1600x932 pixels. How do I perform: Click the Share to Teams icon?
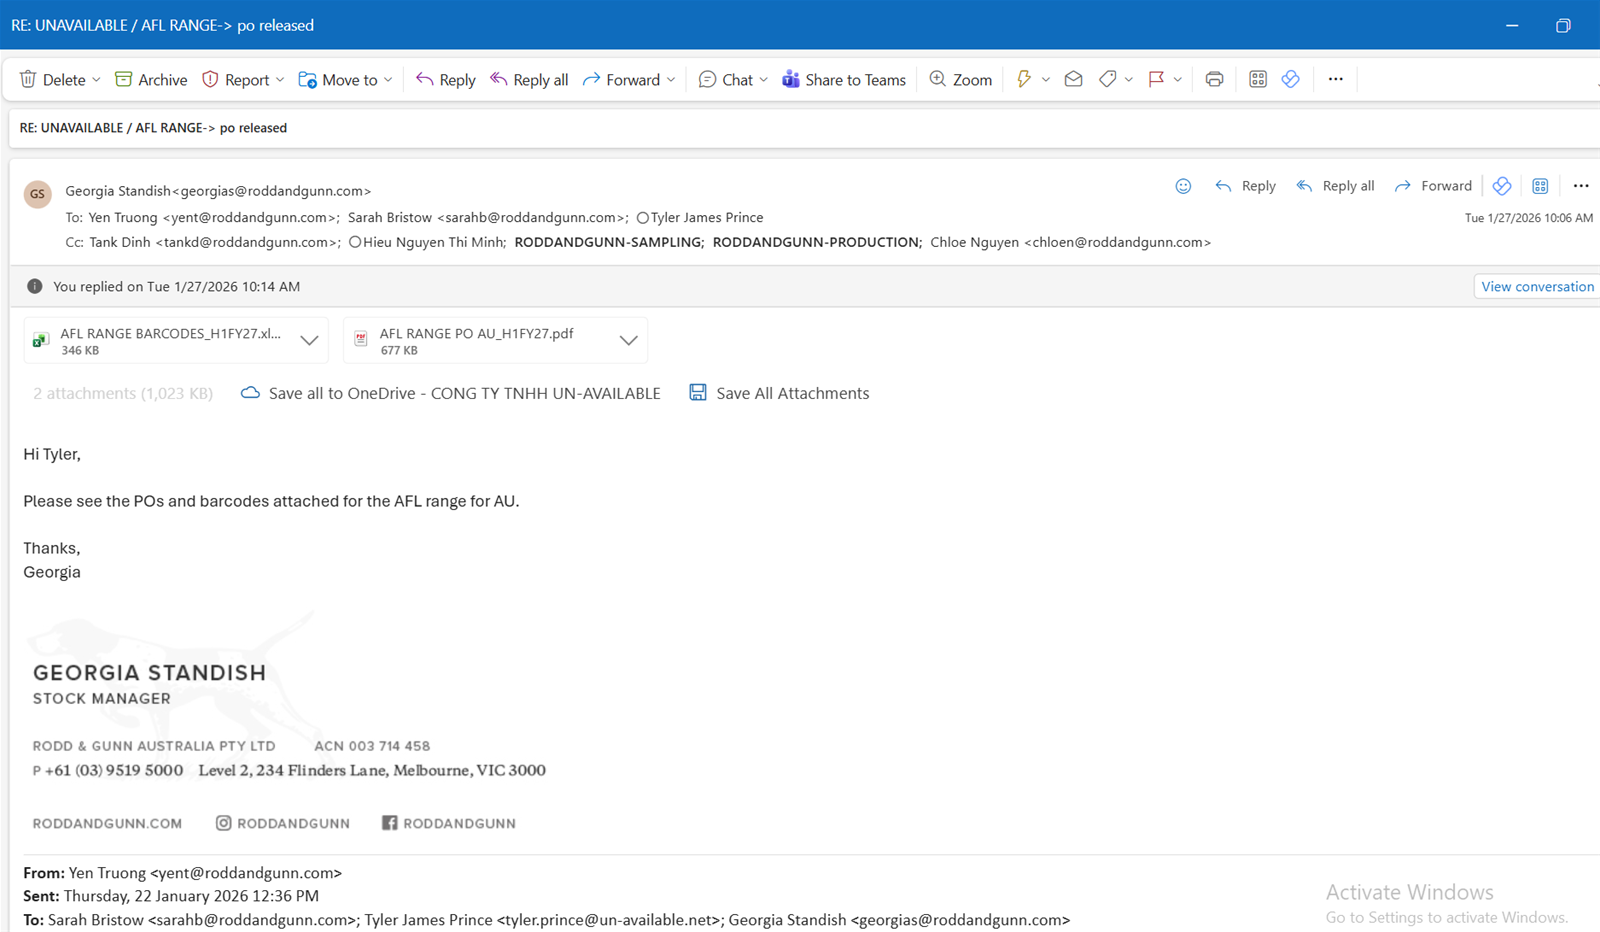coord(791,79)
